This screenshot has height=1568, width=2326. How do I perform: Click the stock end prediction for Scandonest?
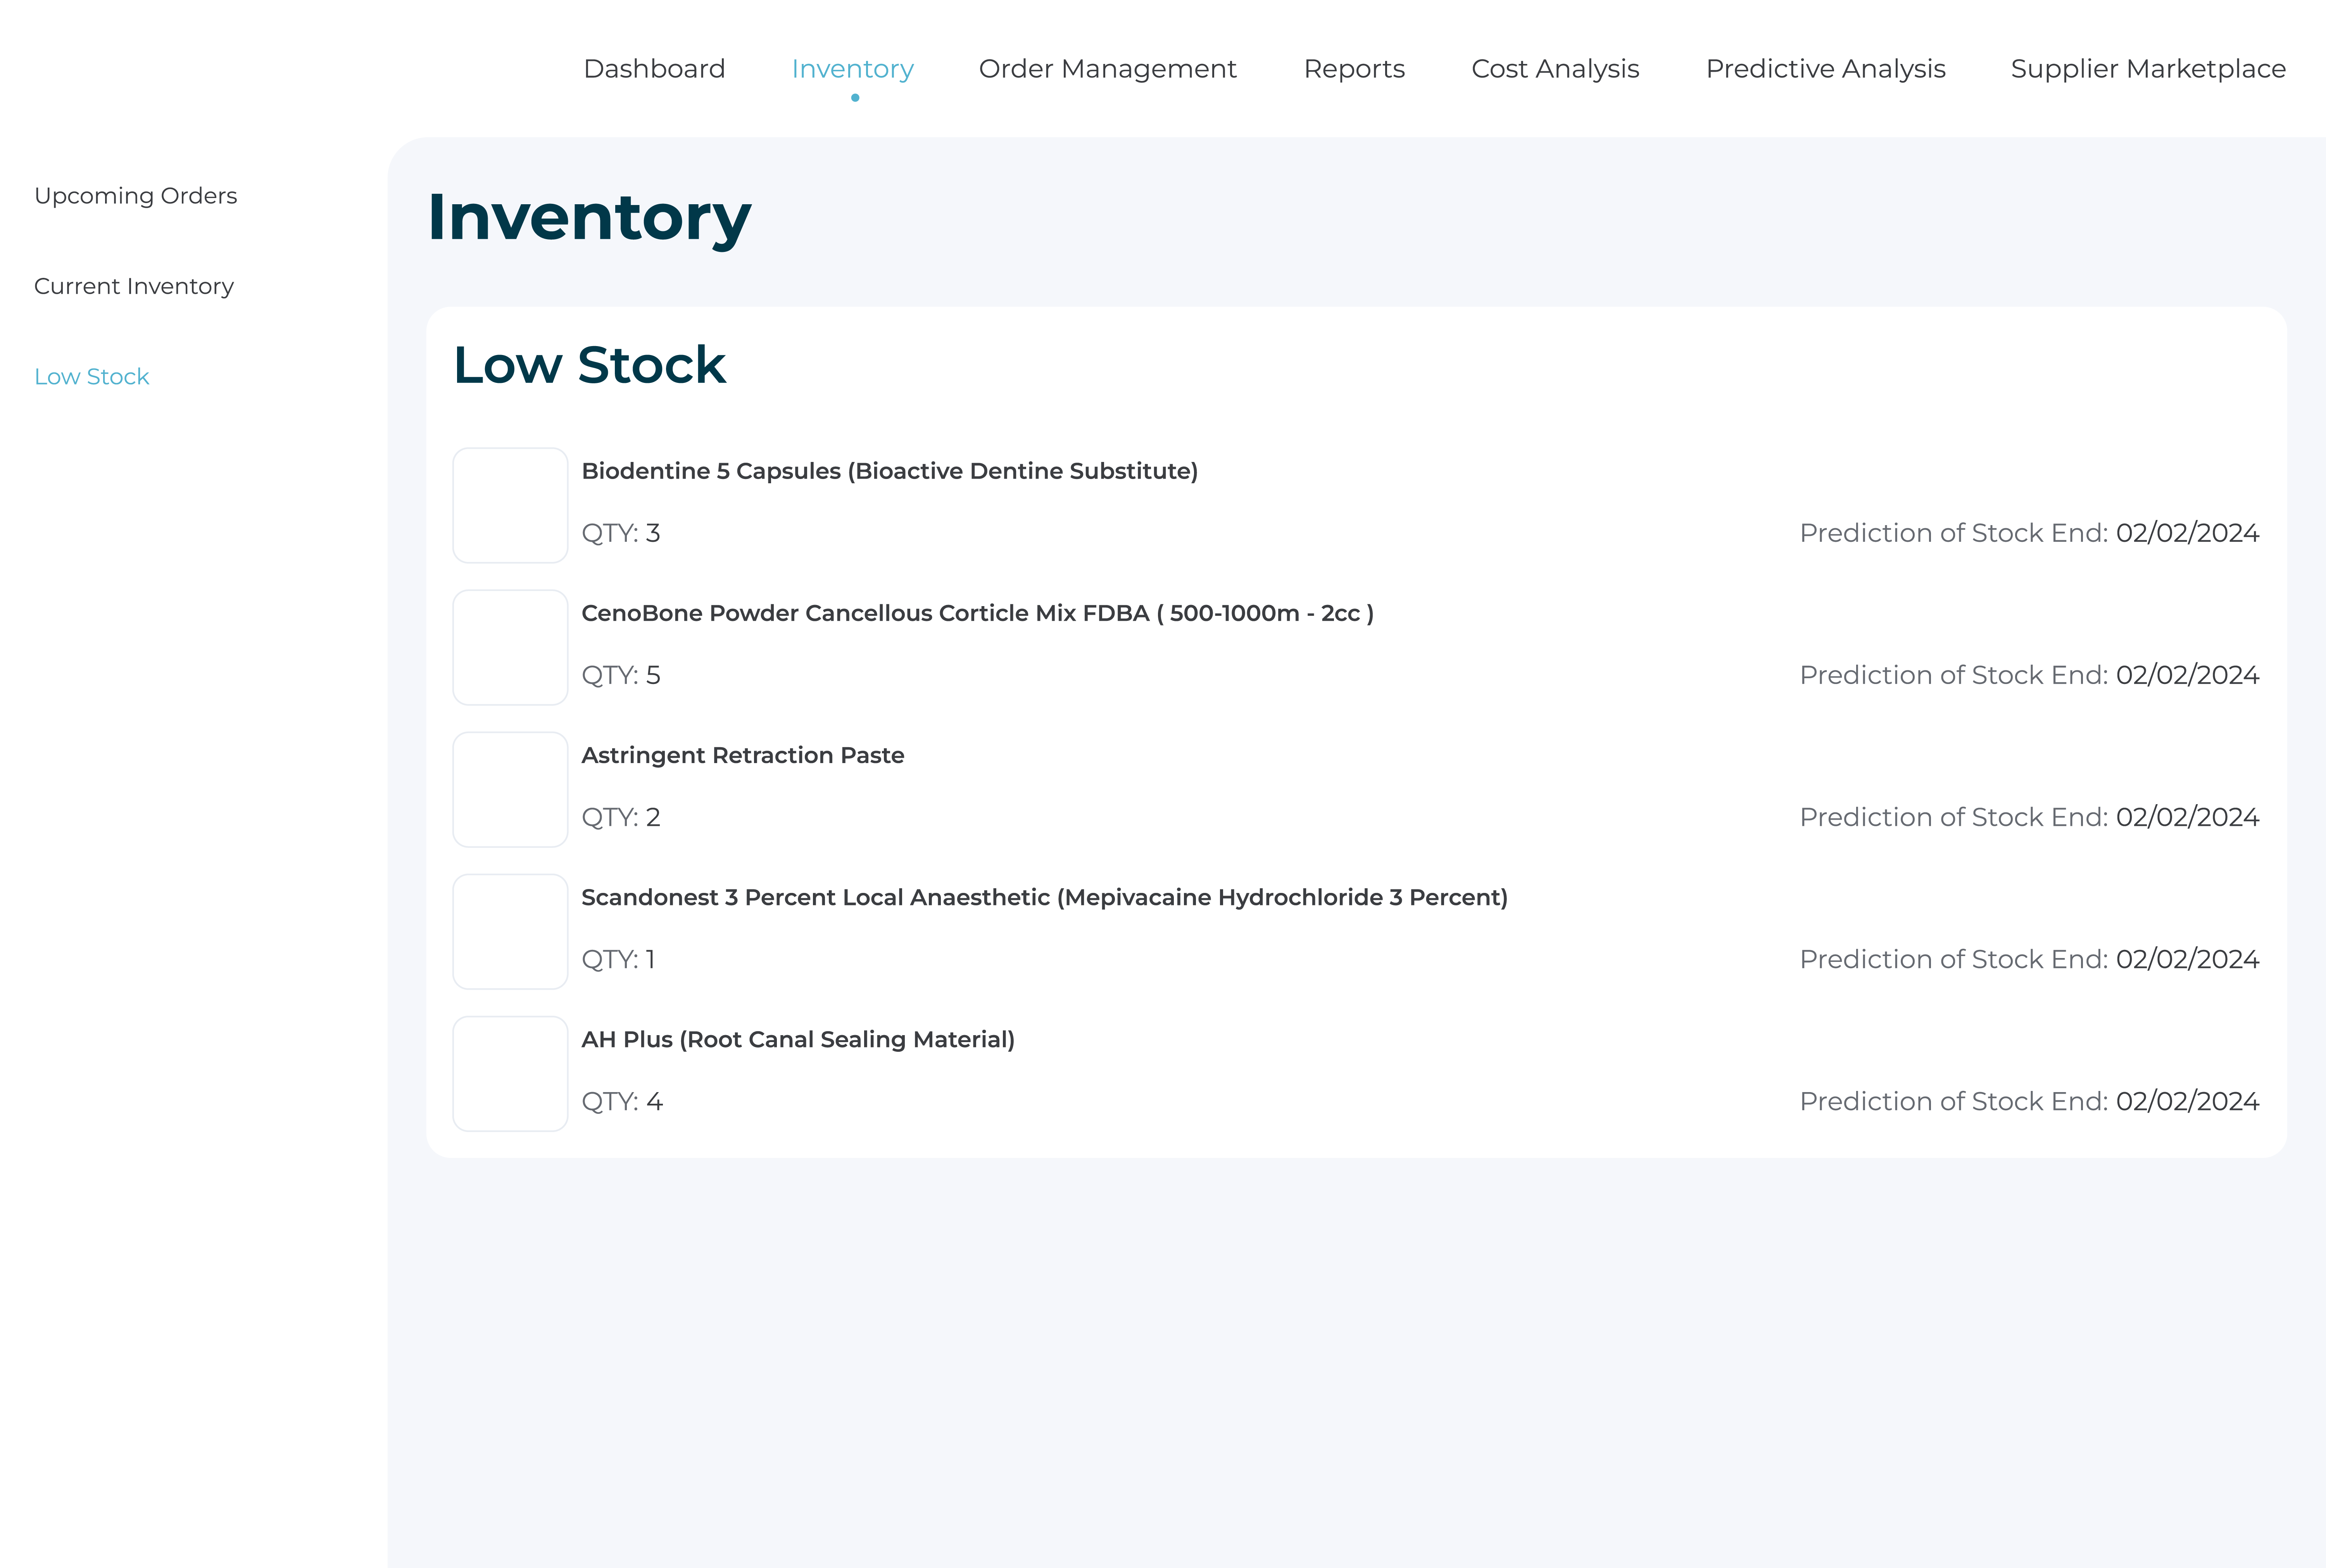click(2029, 958)
